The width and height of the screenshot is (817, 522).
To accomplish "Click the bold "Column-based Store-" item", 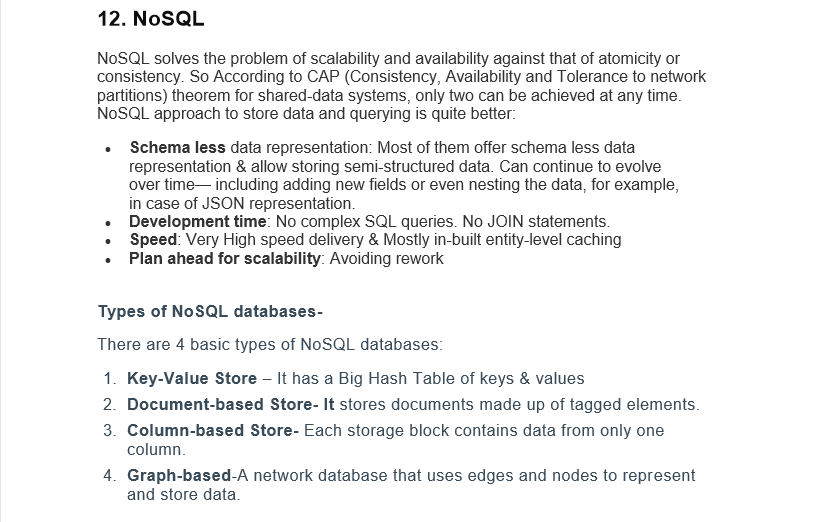I will point(213,431).
